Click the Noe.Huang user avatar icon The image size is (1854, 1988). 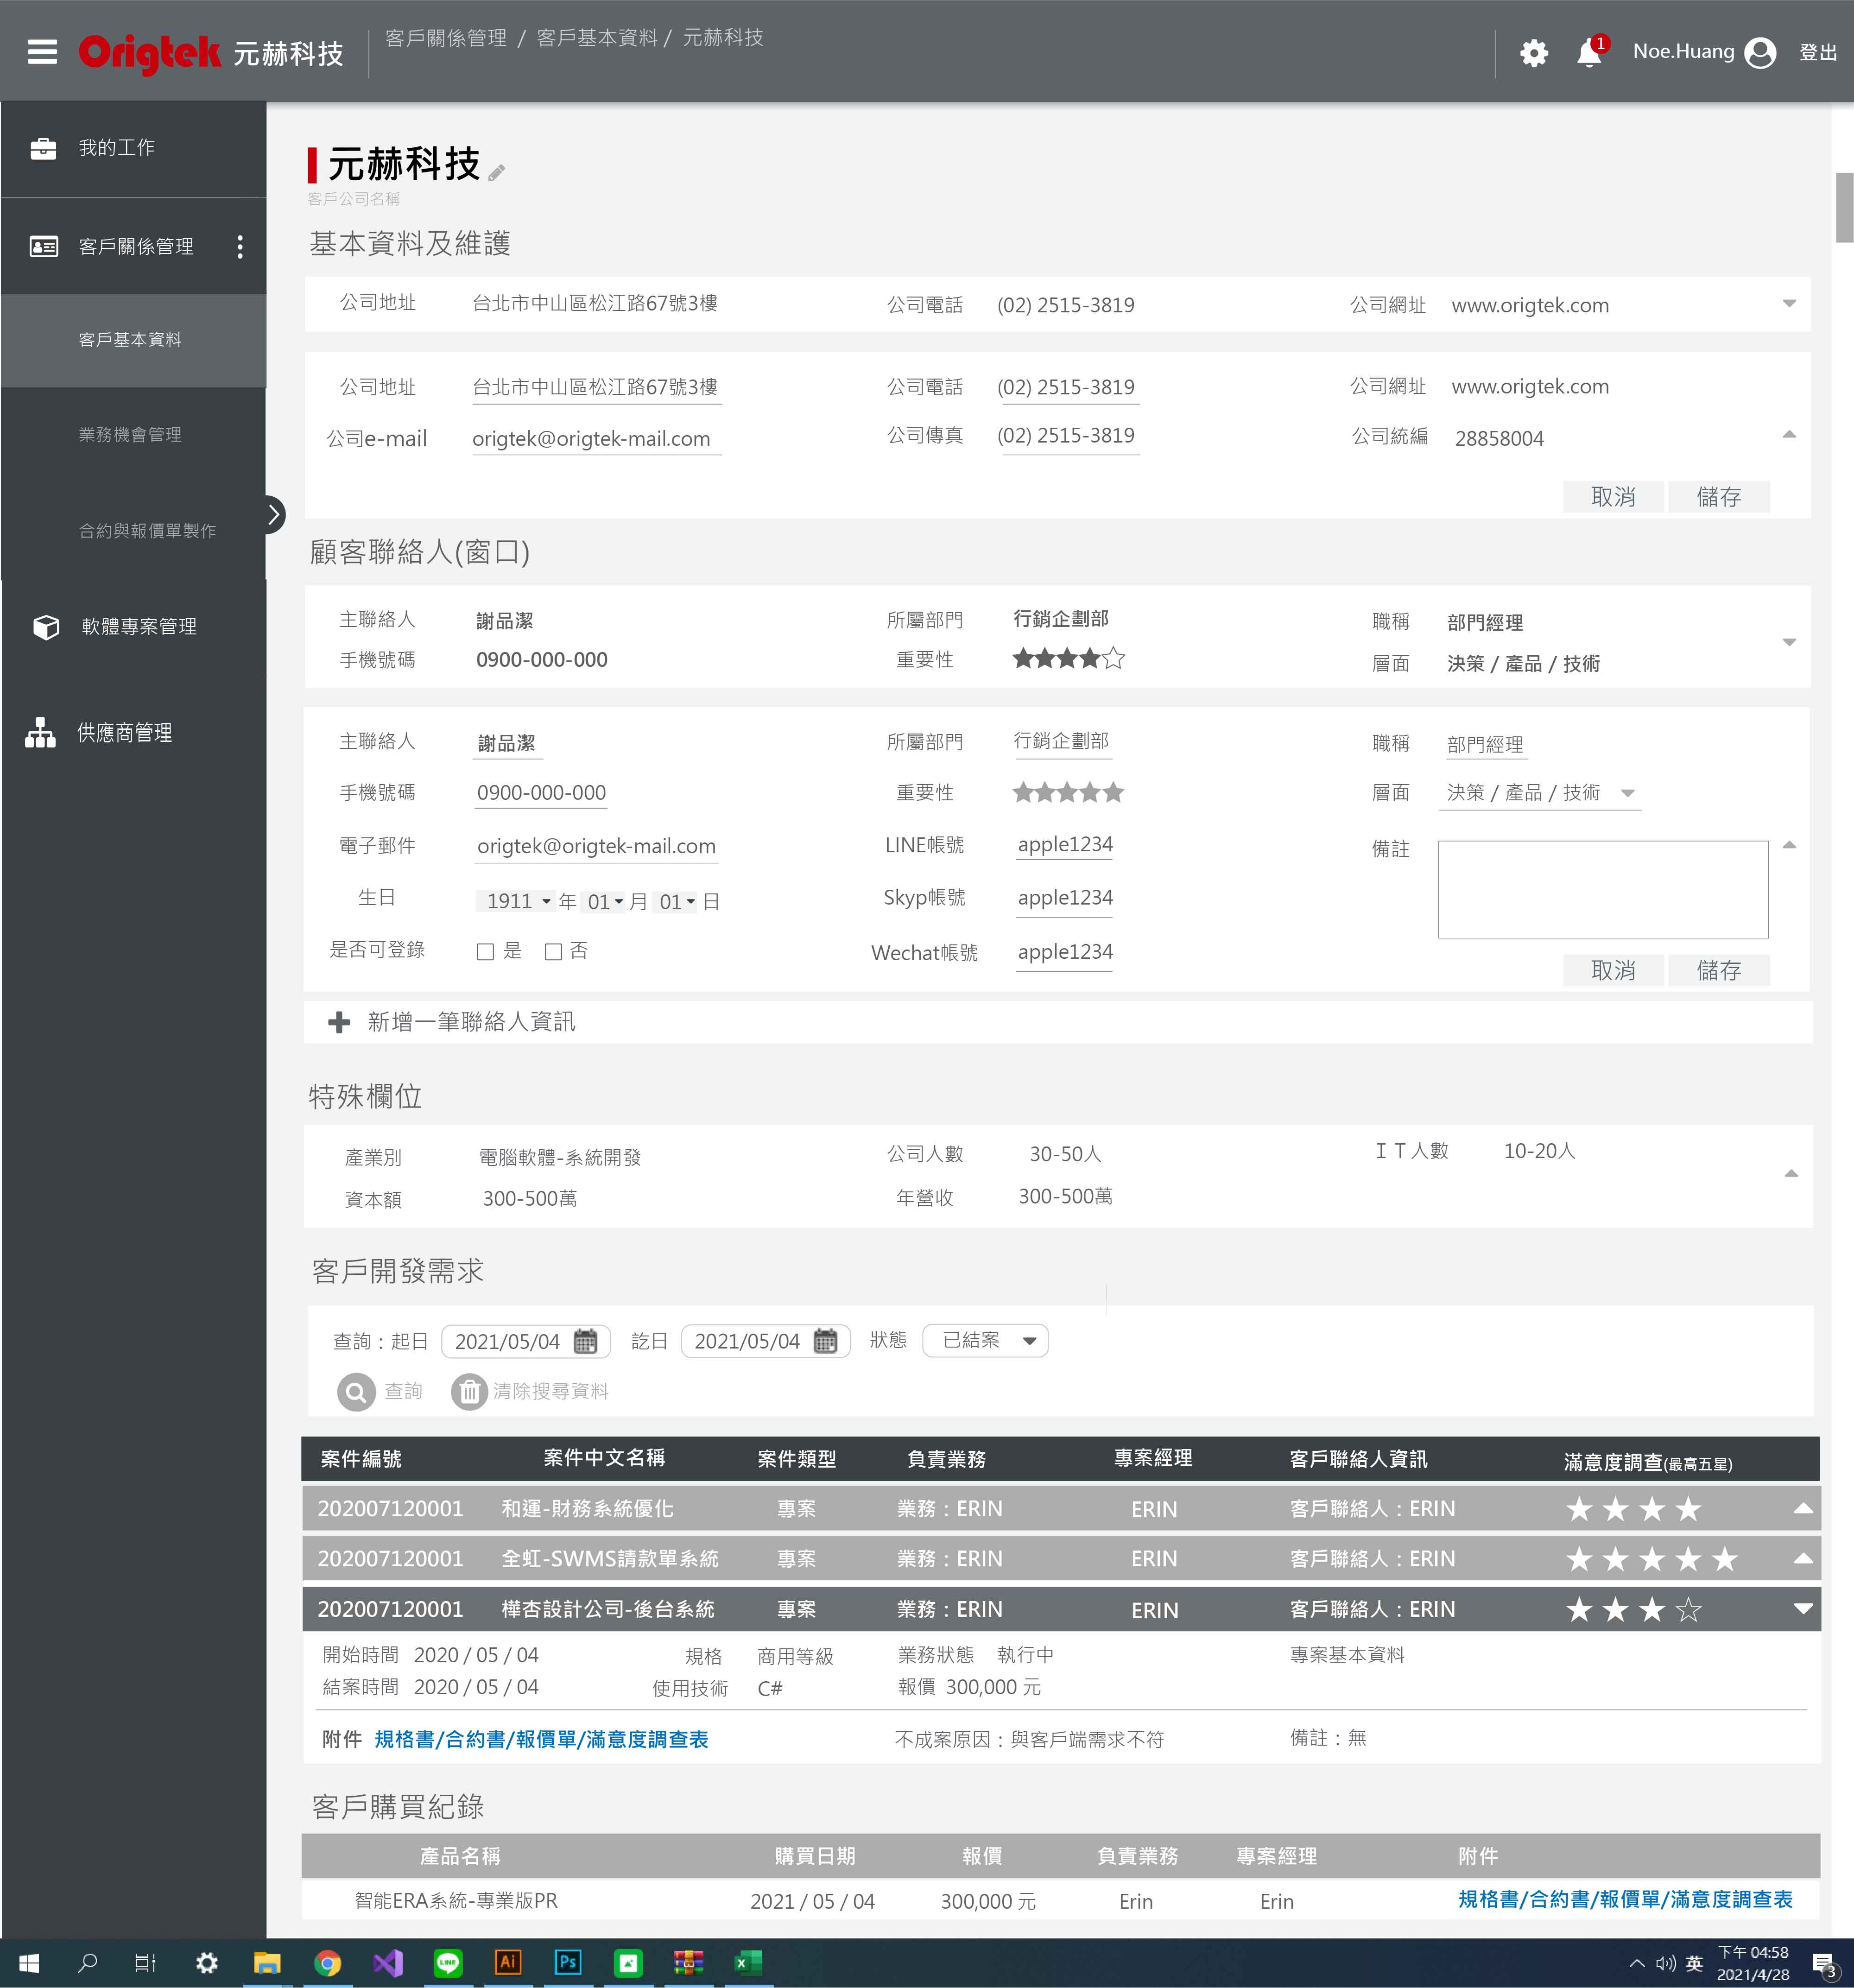pos(1760,53)
